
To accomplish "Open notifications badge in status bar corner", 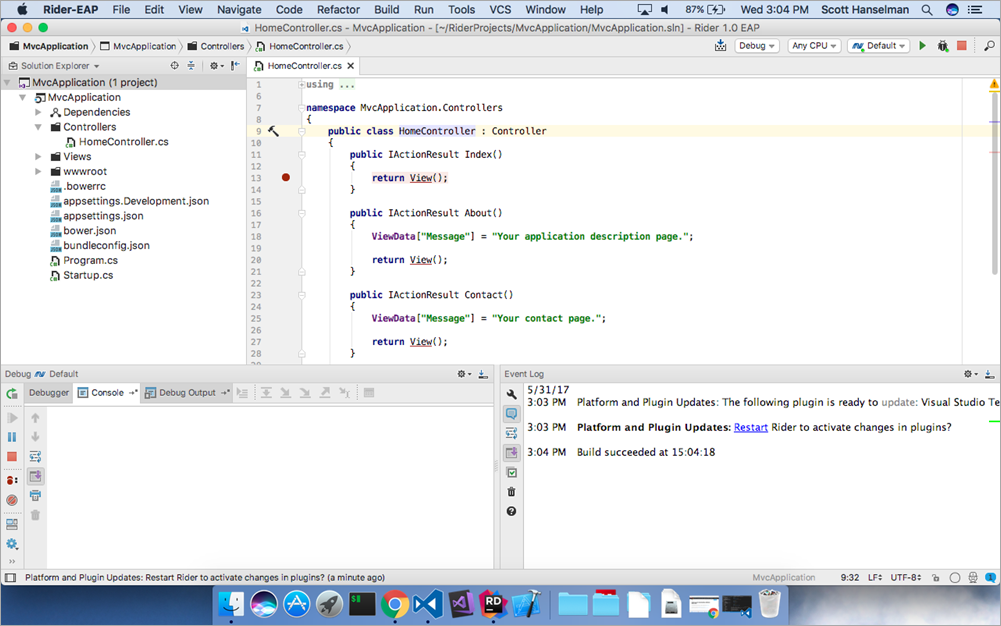I will coord(990,578).
